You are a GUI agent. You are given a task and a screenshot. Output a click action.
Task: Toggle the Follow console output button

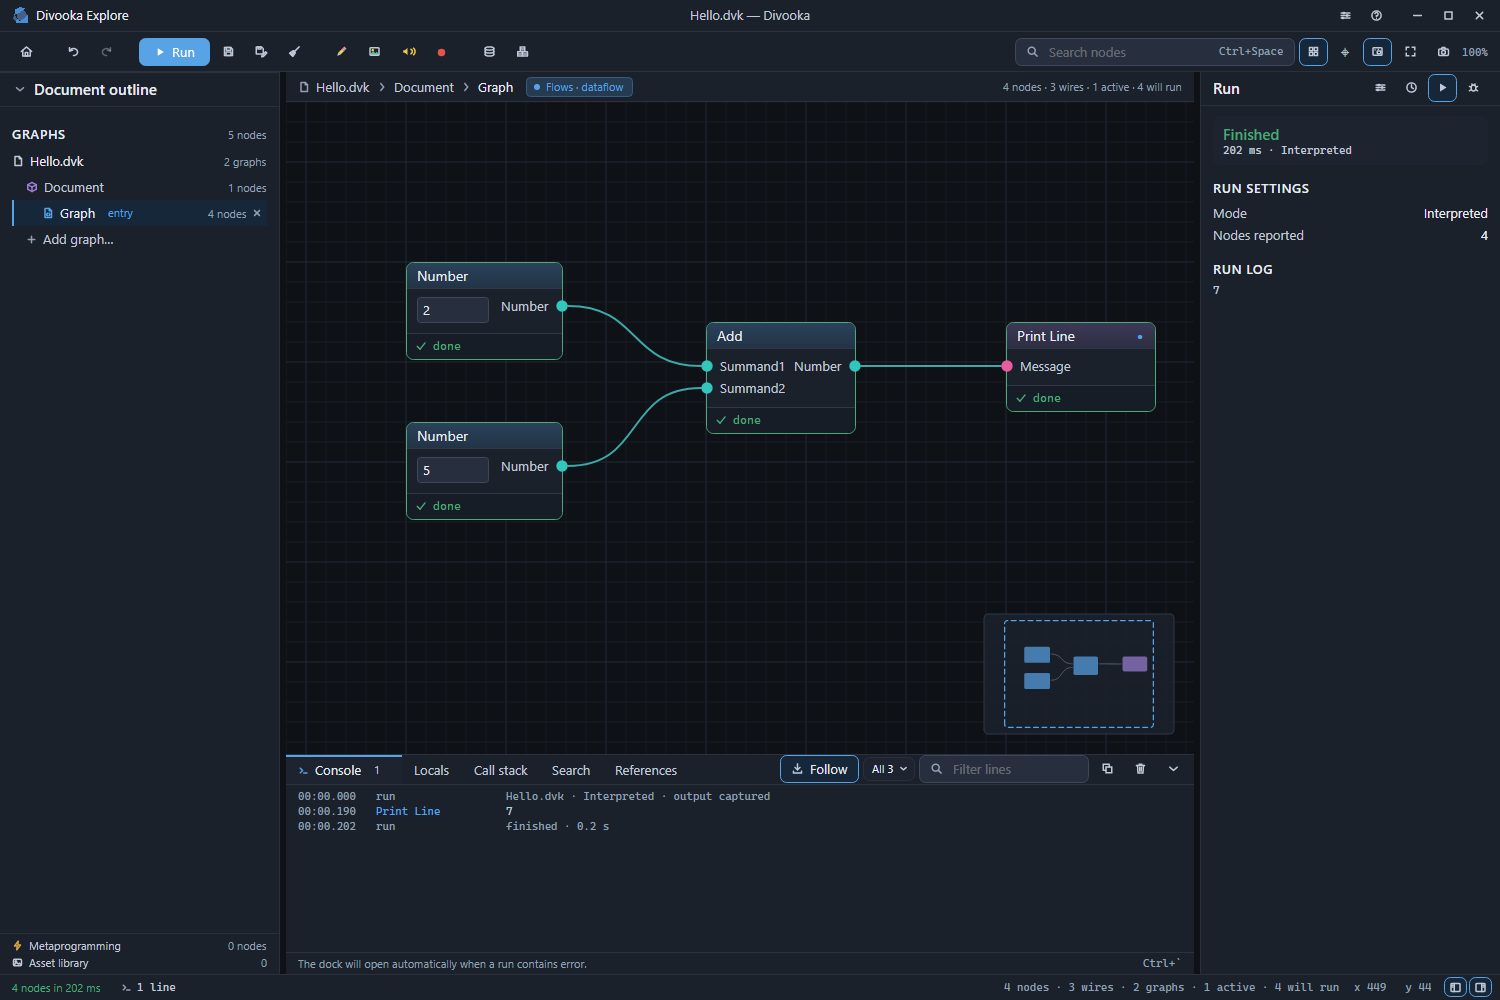tap(819, 769)
